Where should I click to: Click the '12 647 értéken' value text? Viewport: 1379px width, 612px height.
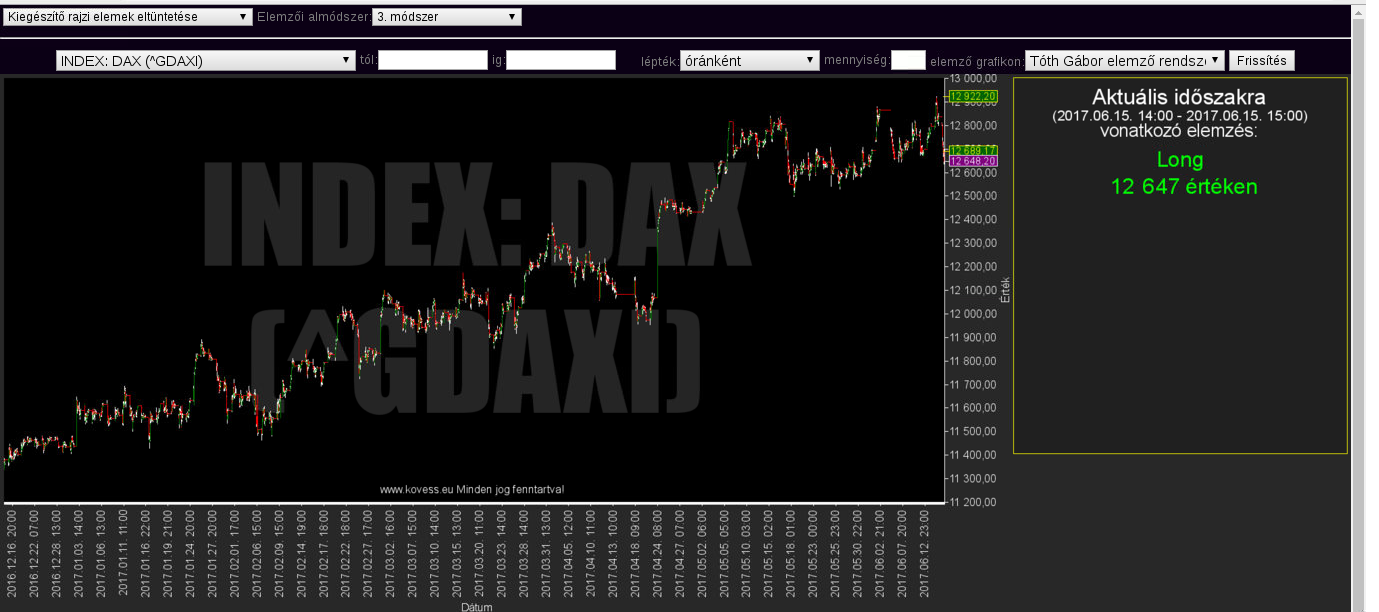(x=1183, y=186)
